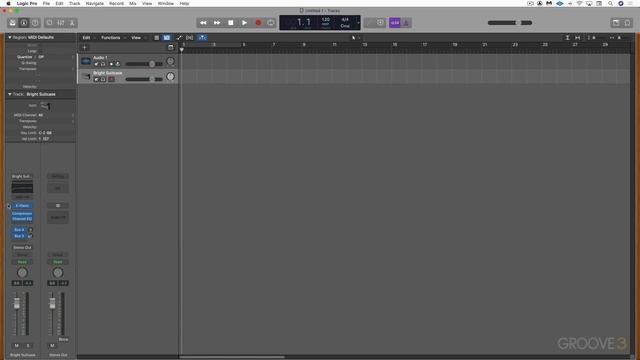Adjust the master volume slider in toolbar
The width and height of the screenshot is (640, 360).
510,23
